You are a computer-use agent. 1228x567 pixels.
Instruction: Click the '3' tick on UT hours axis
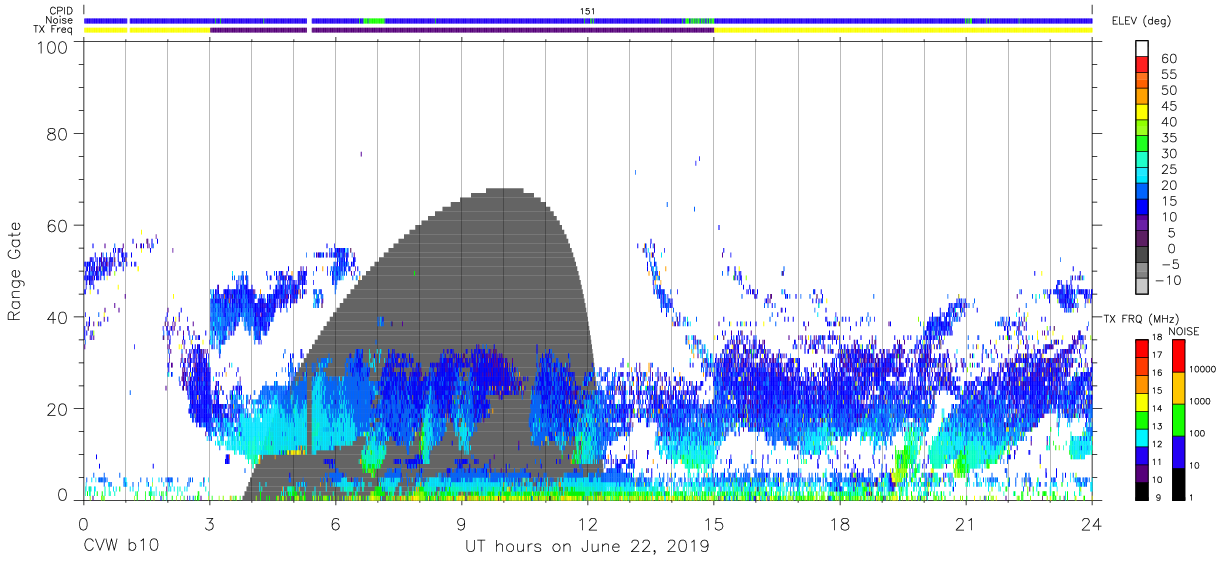209,525
